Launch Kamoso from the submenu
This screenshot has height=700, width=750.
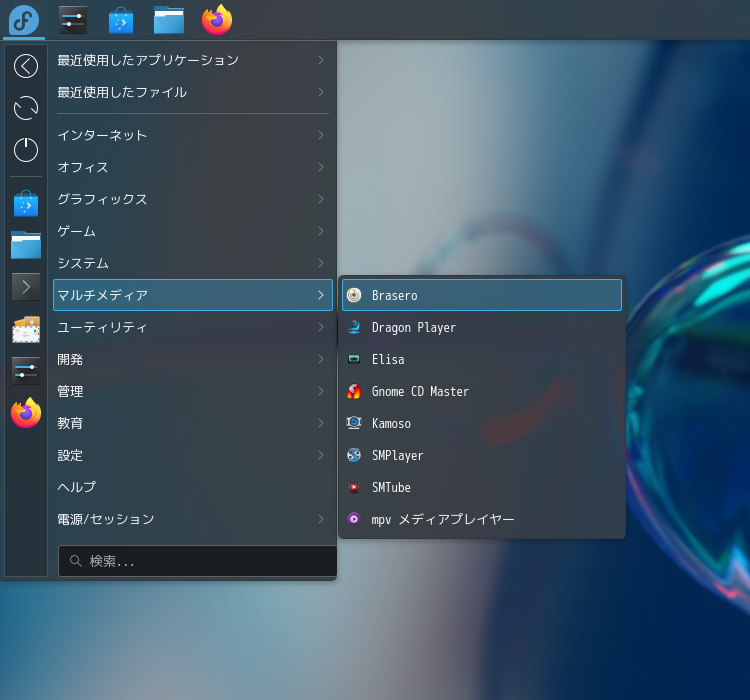[x=482, y=423]
